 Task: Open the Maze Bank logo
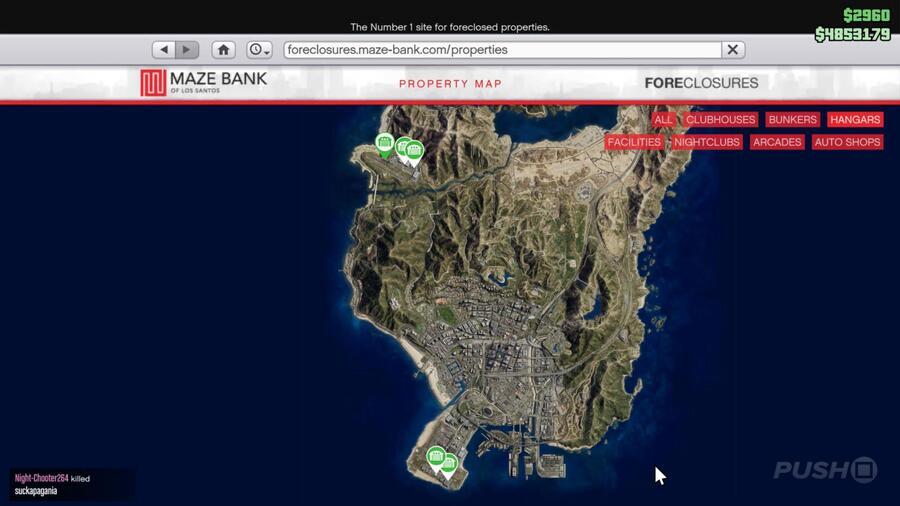[x=204, y=83]
